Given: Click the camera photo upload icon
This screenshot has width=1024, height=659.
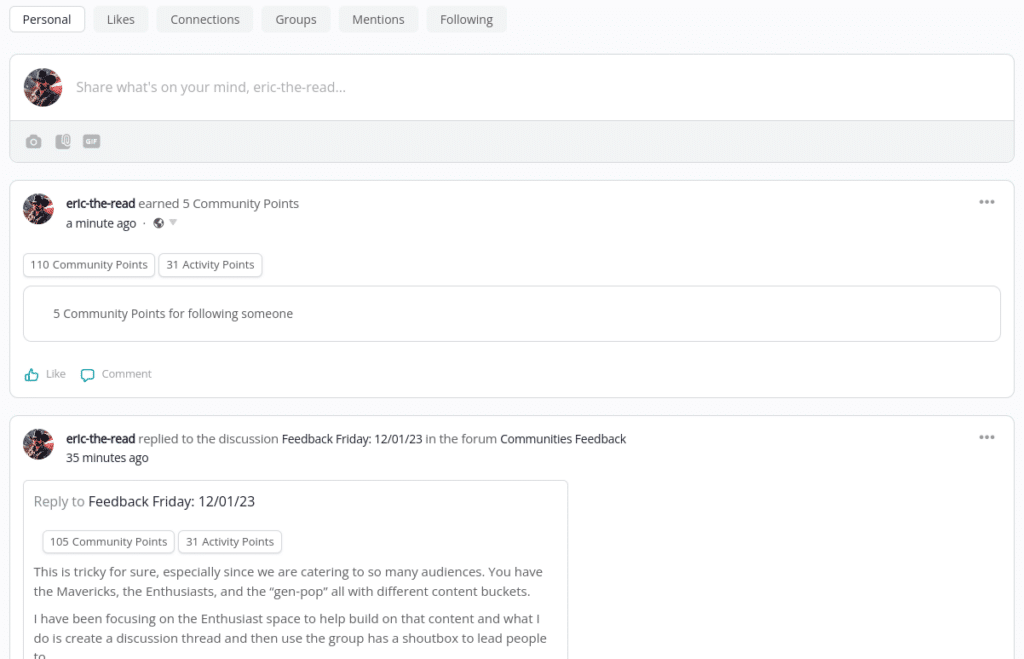Looking at the screenshot, I should coord(33,142).
